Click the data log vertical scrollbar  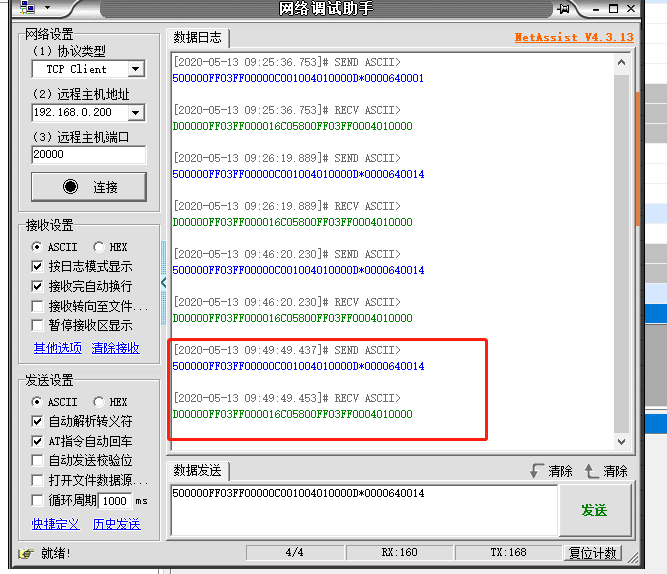[624, 250]
